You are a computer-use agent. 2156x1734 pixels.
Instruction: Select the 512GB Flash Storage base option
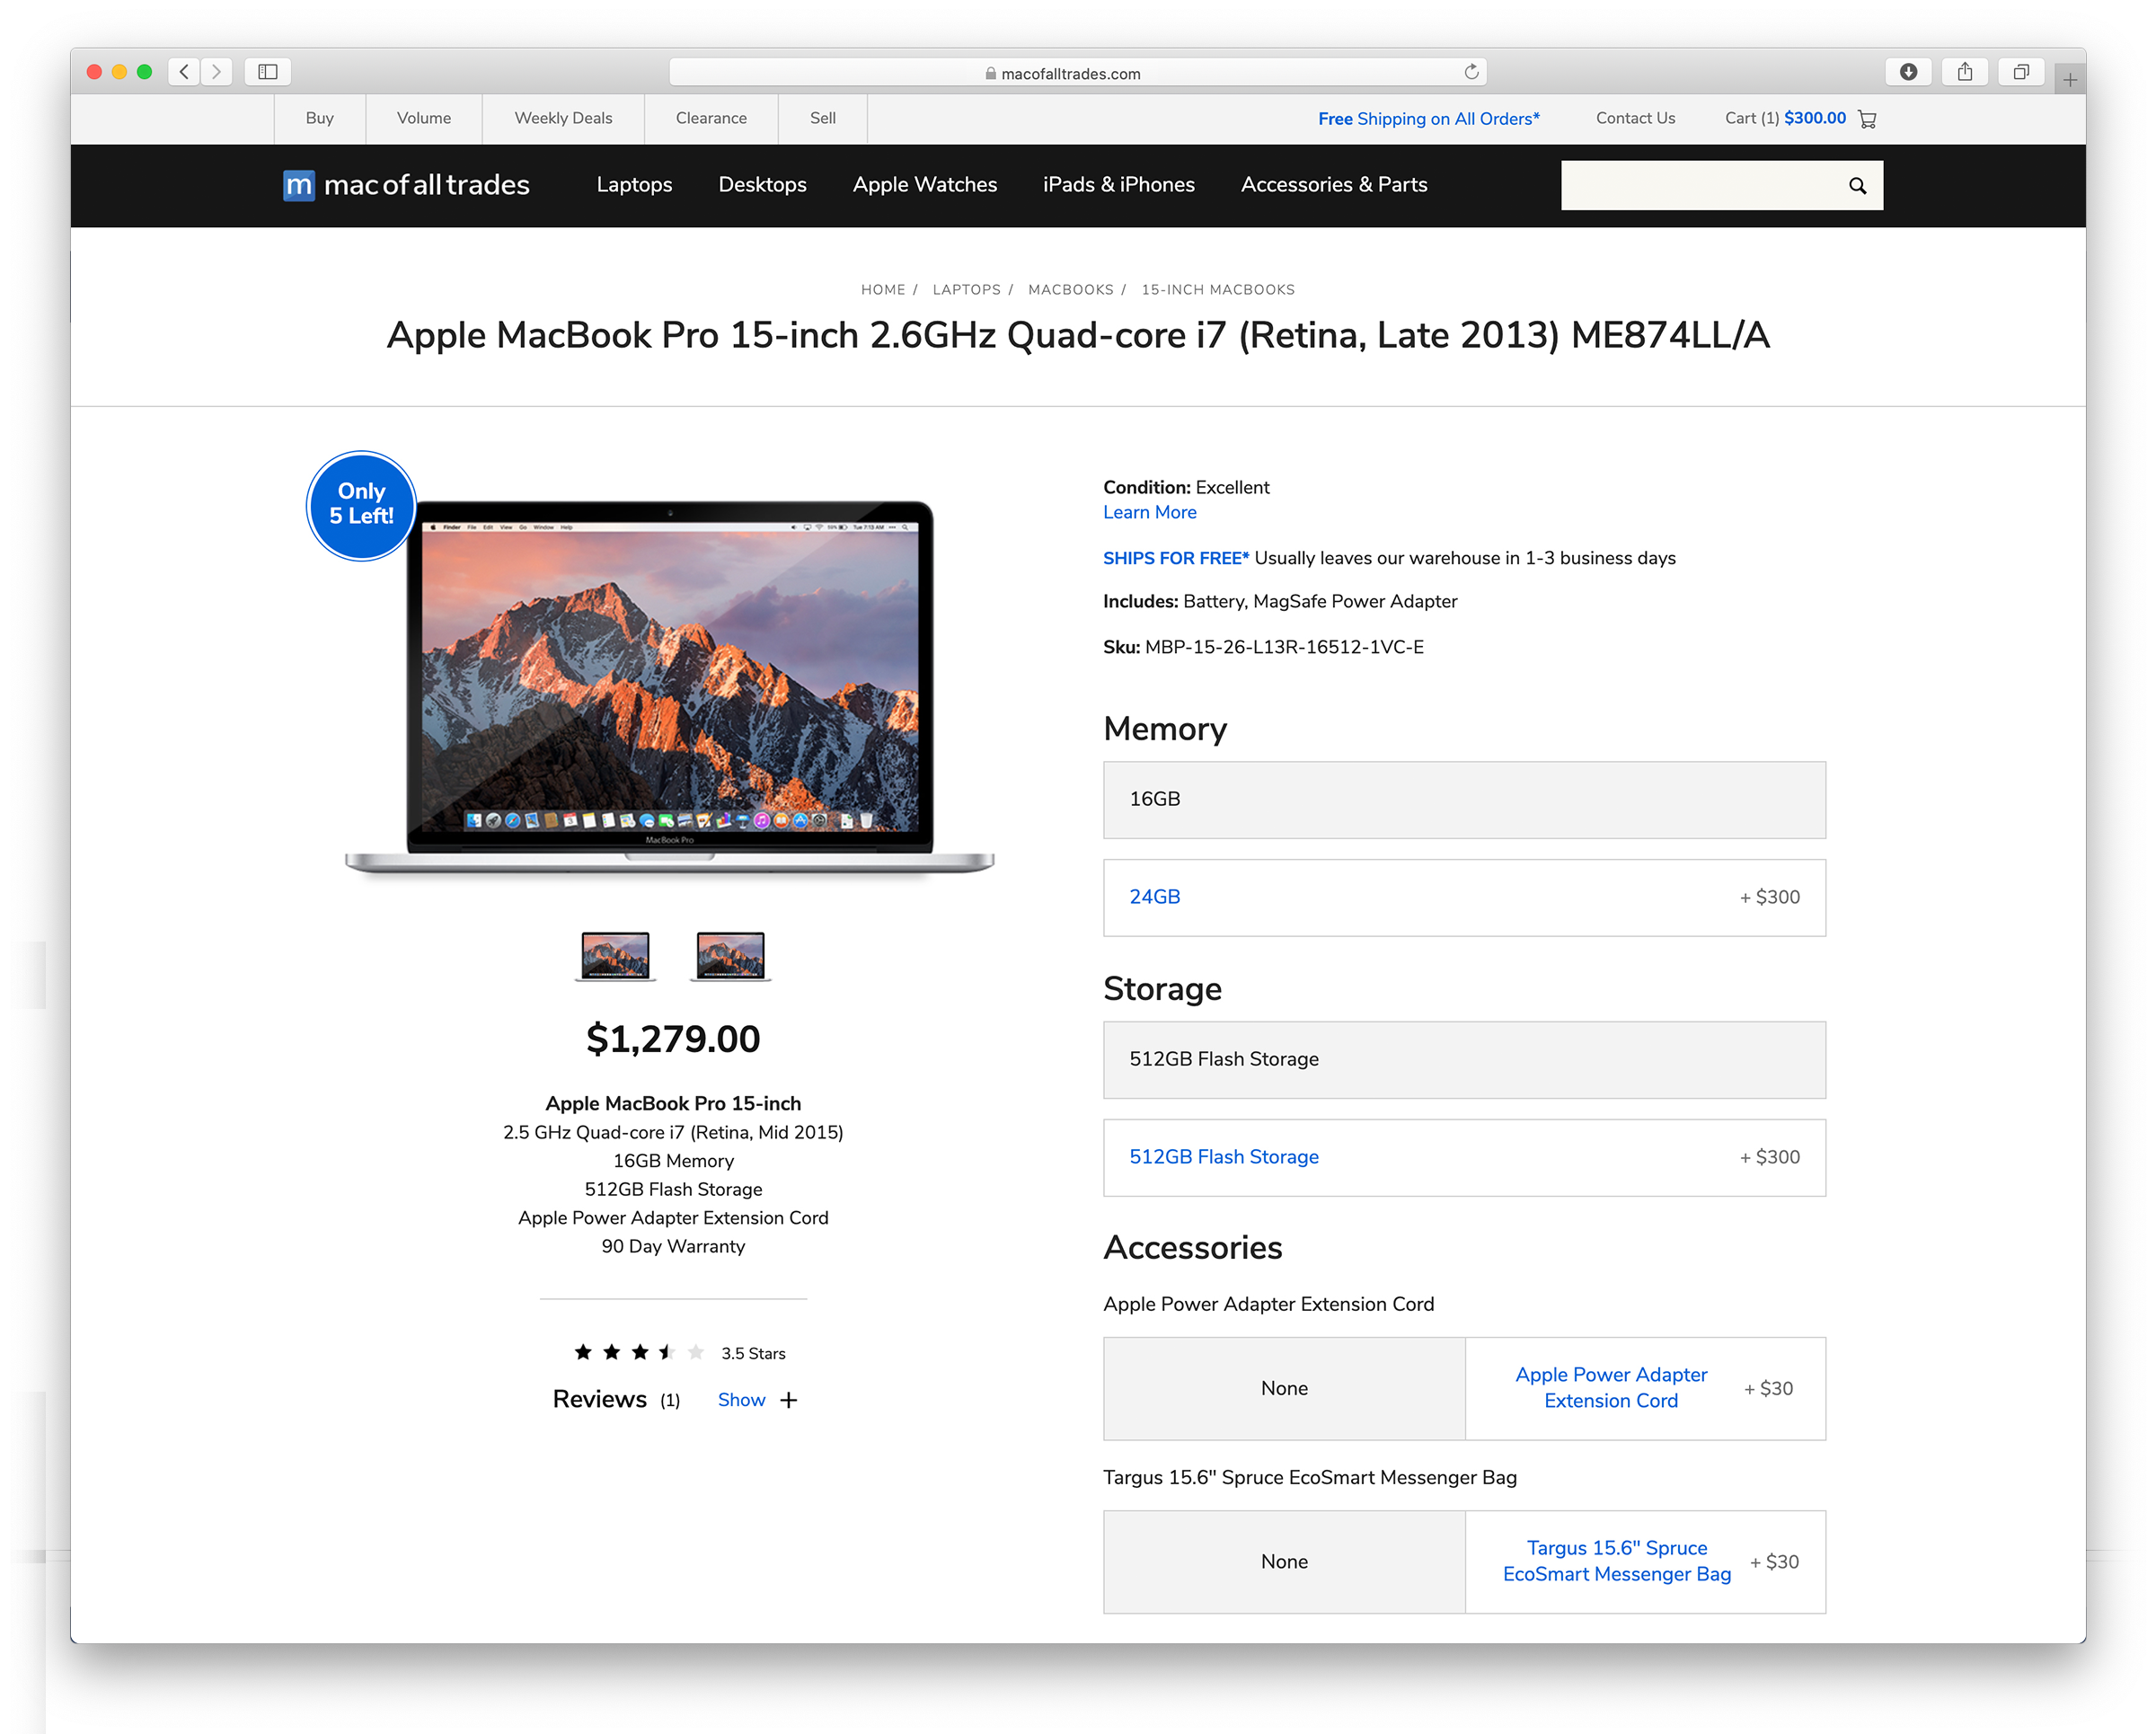[x=1464, y=1060]
